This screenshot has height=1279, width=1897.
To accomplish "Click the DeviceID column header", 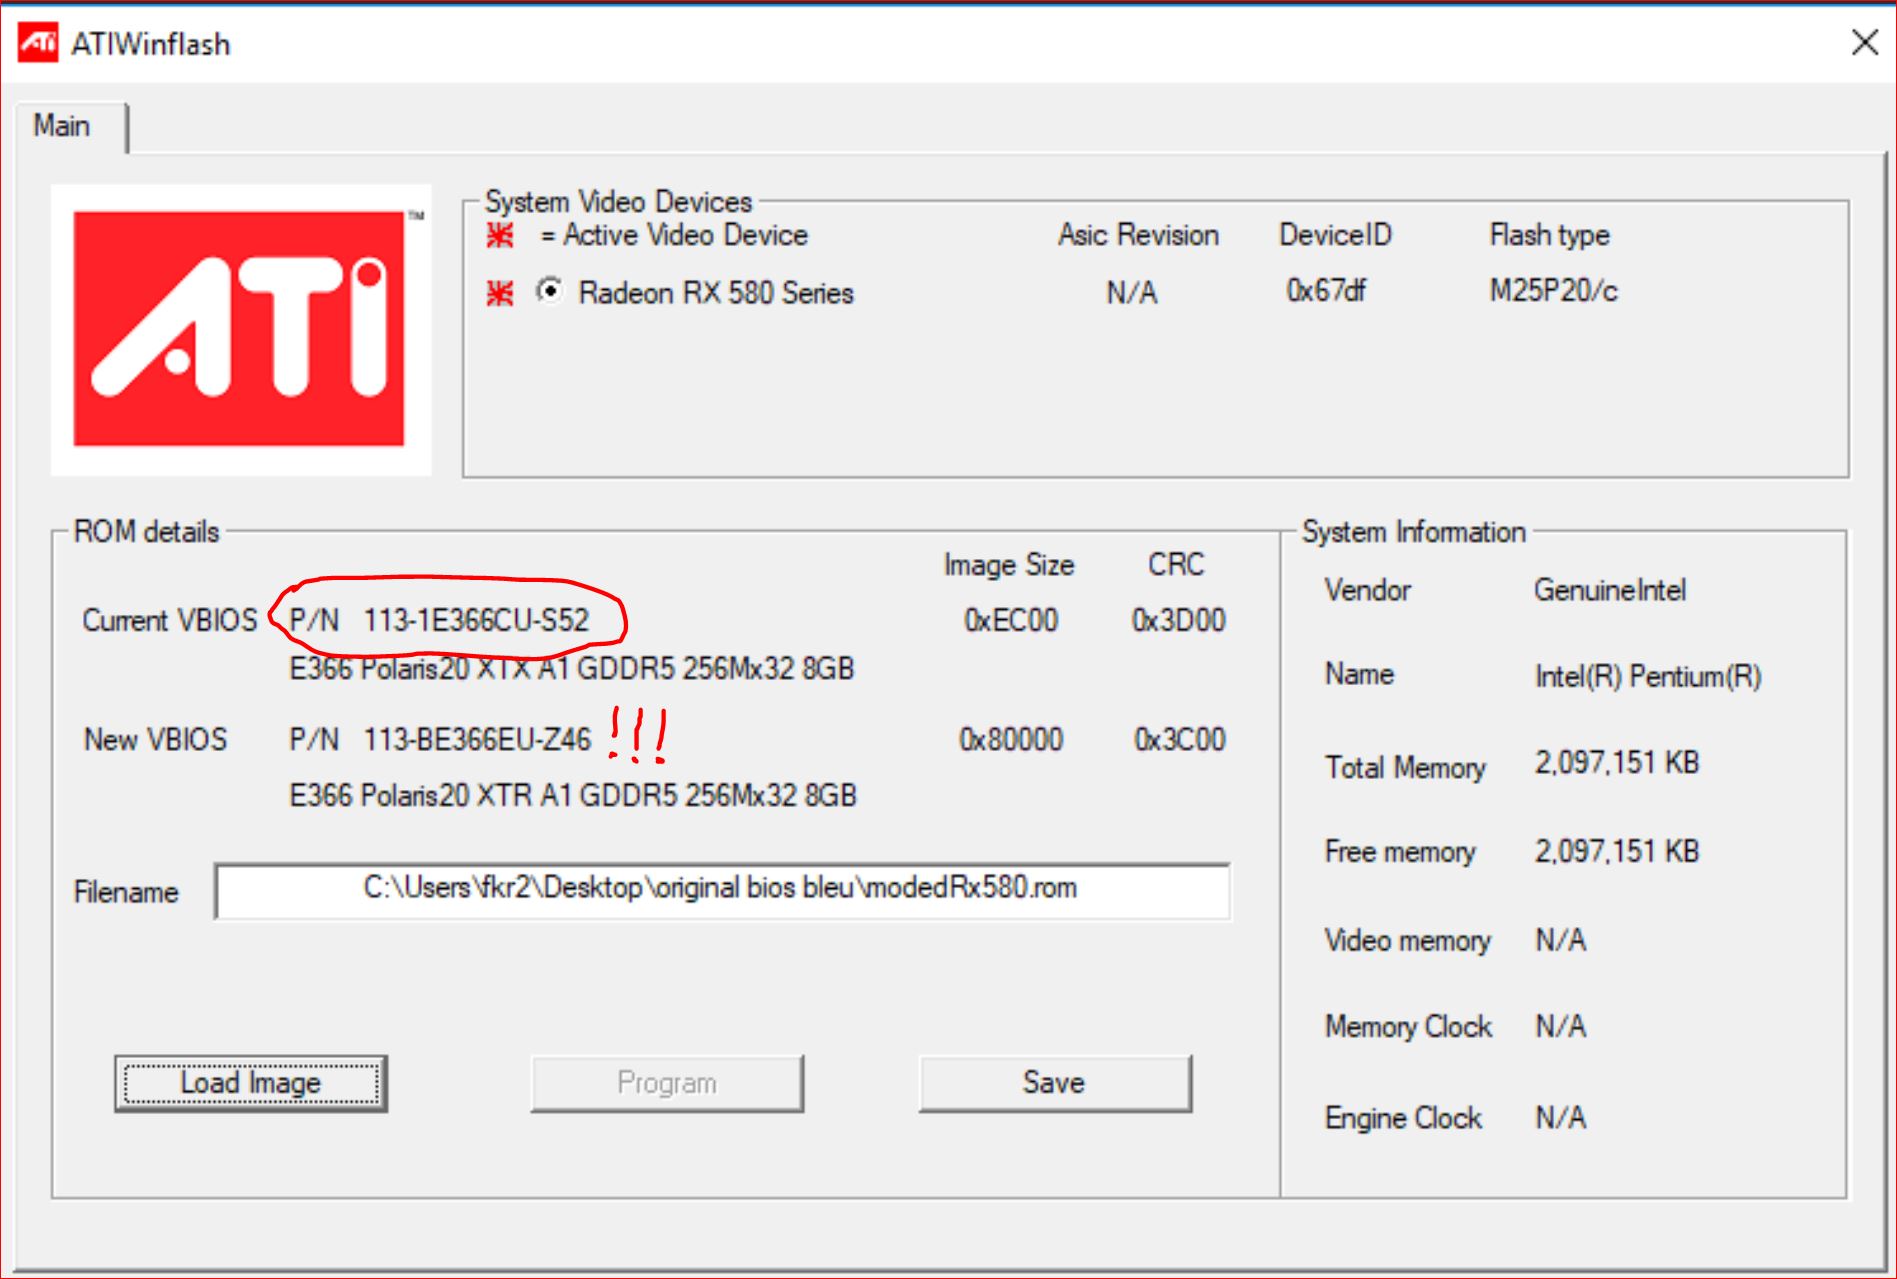I will (x=1335, y=235).
